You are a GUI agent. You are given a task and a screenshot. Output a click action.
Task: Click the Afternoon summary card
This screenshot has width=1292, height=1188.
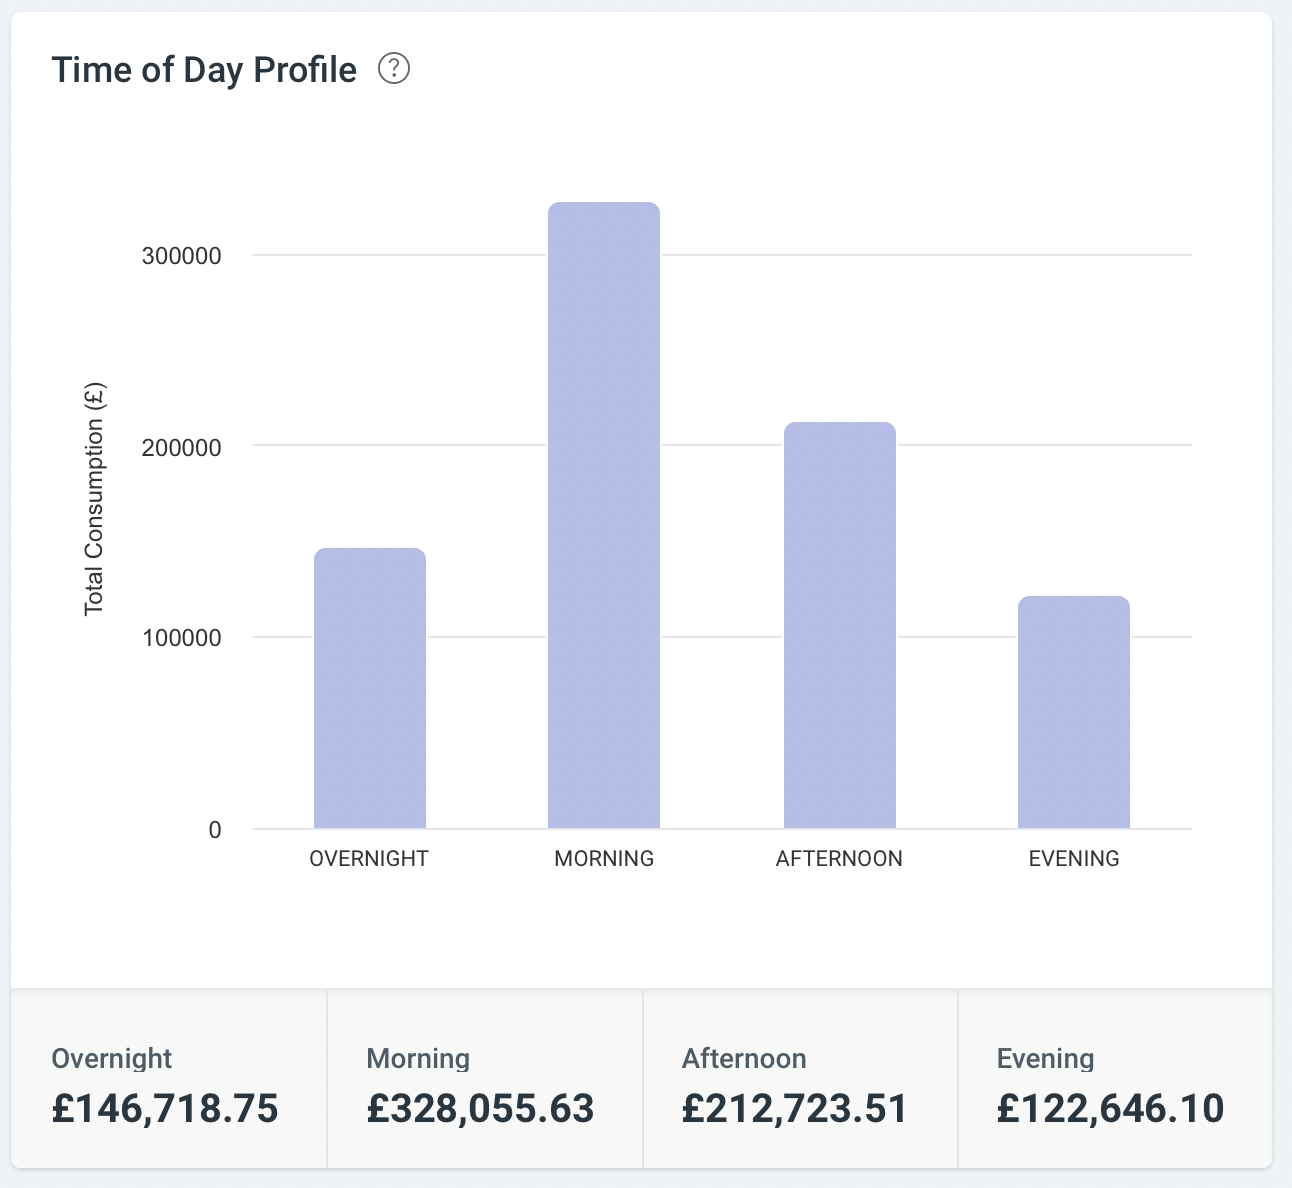tap(800, 1080)
